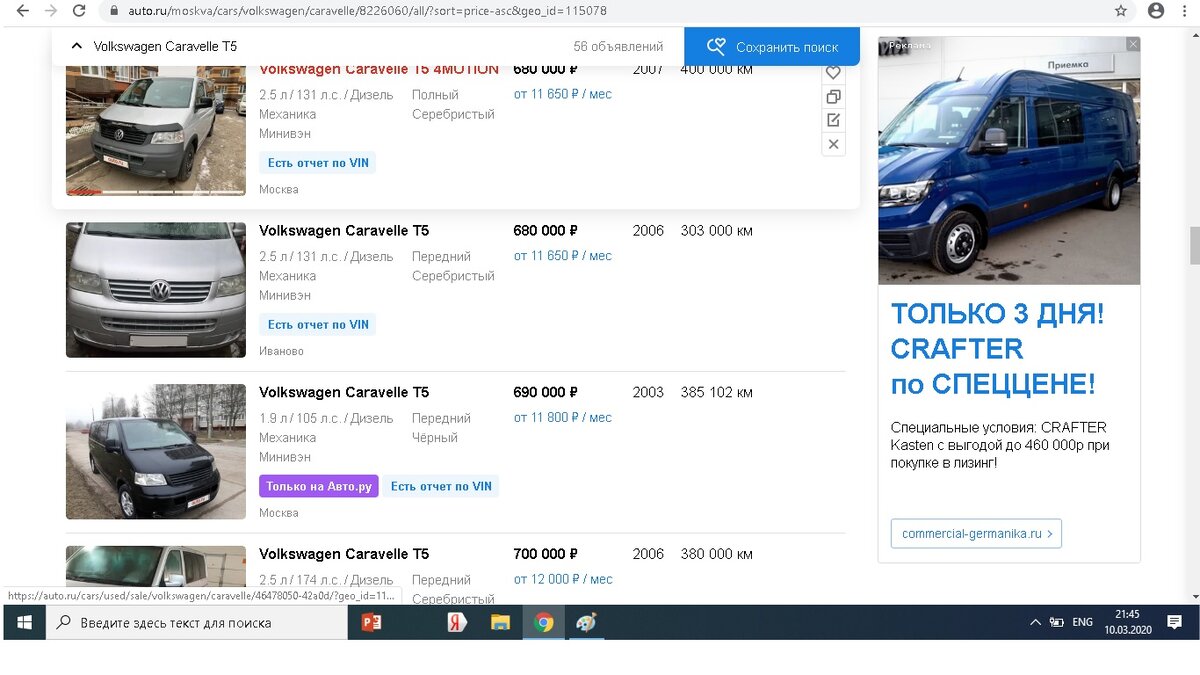Click the 1.9 л / 105 л.с. / Дизель text
This screenshot has height=675, width=1200.
pos(326,419)
